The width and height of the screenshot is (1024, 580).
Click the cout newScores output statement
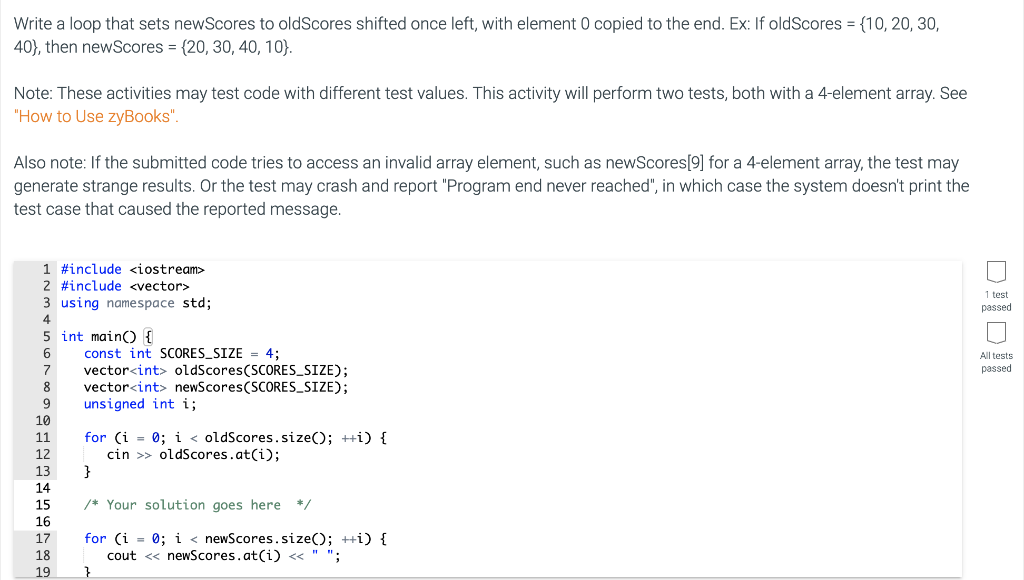pyautogui.click(x=223, y=556)
